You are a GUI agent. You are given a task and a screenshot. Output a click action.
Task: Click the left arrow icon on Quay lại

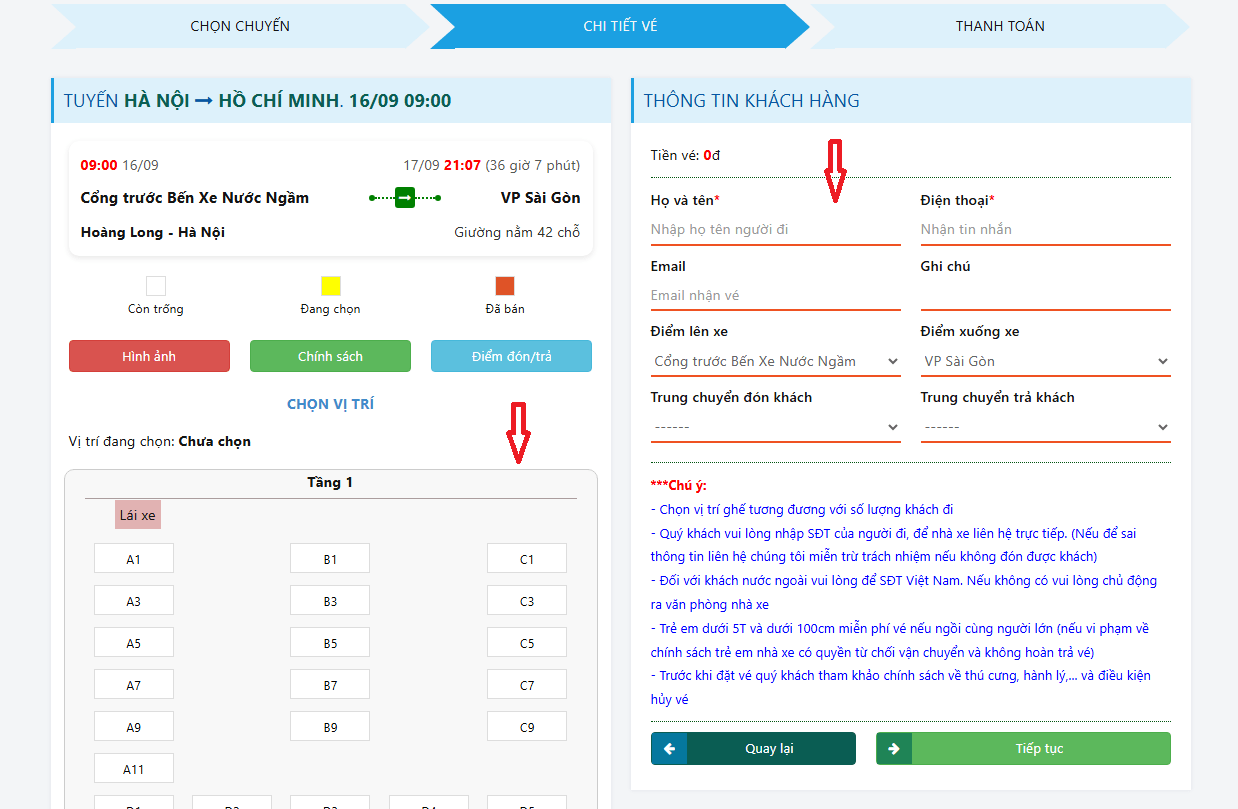coord(669,749)
